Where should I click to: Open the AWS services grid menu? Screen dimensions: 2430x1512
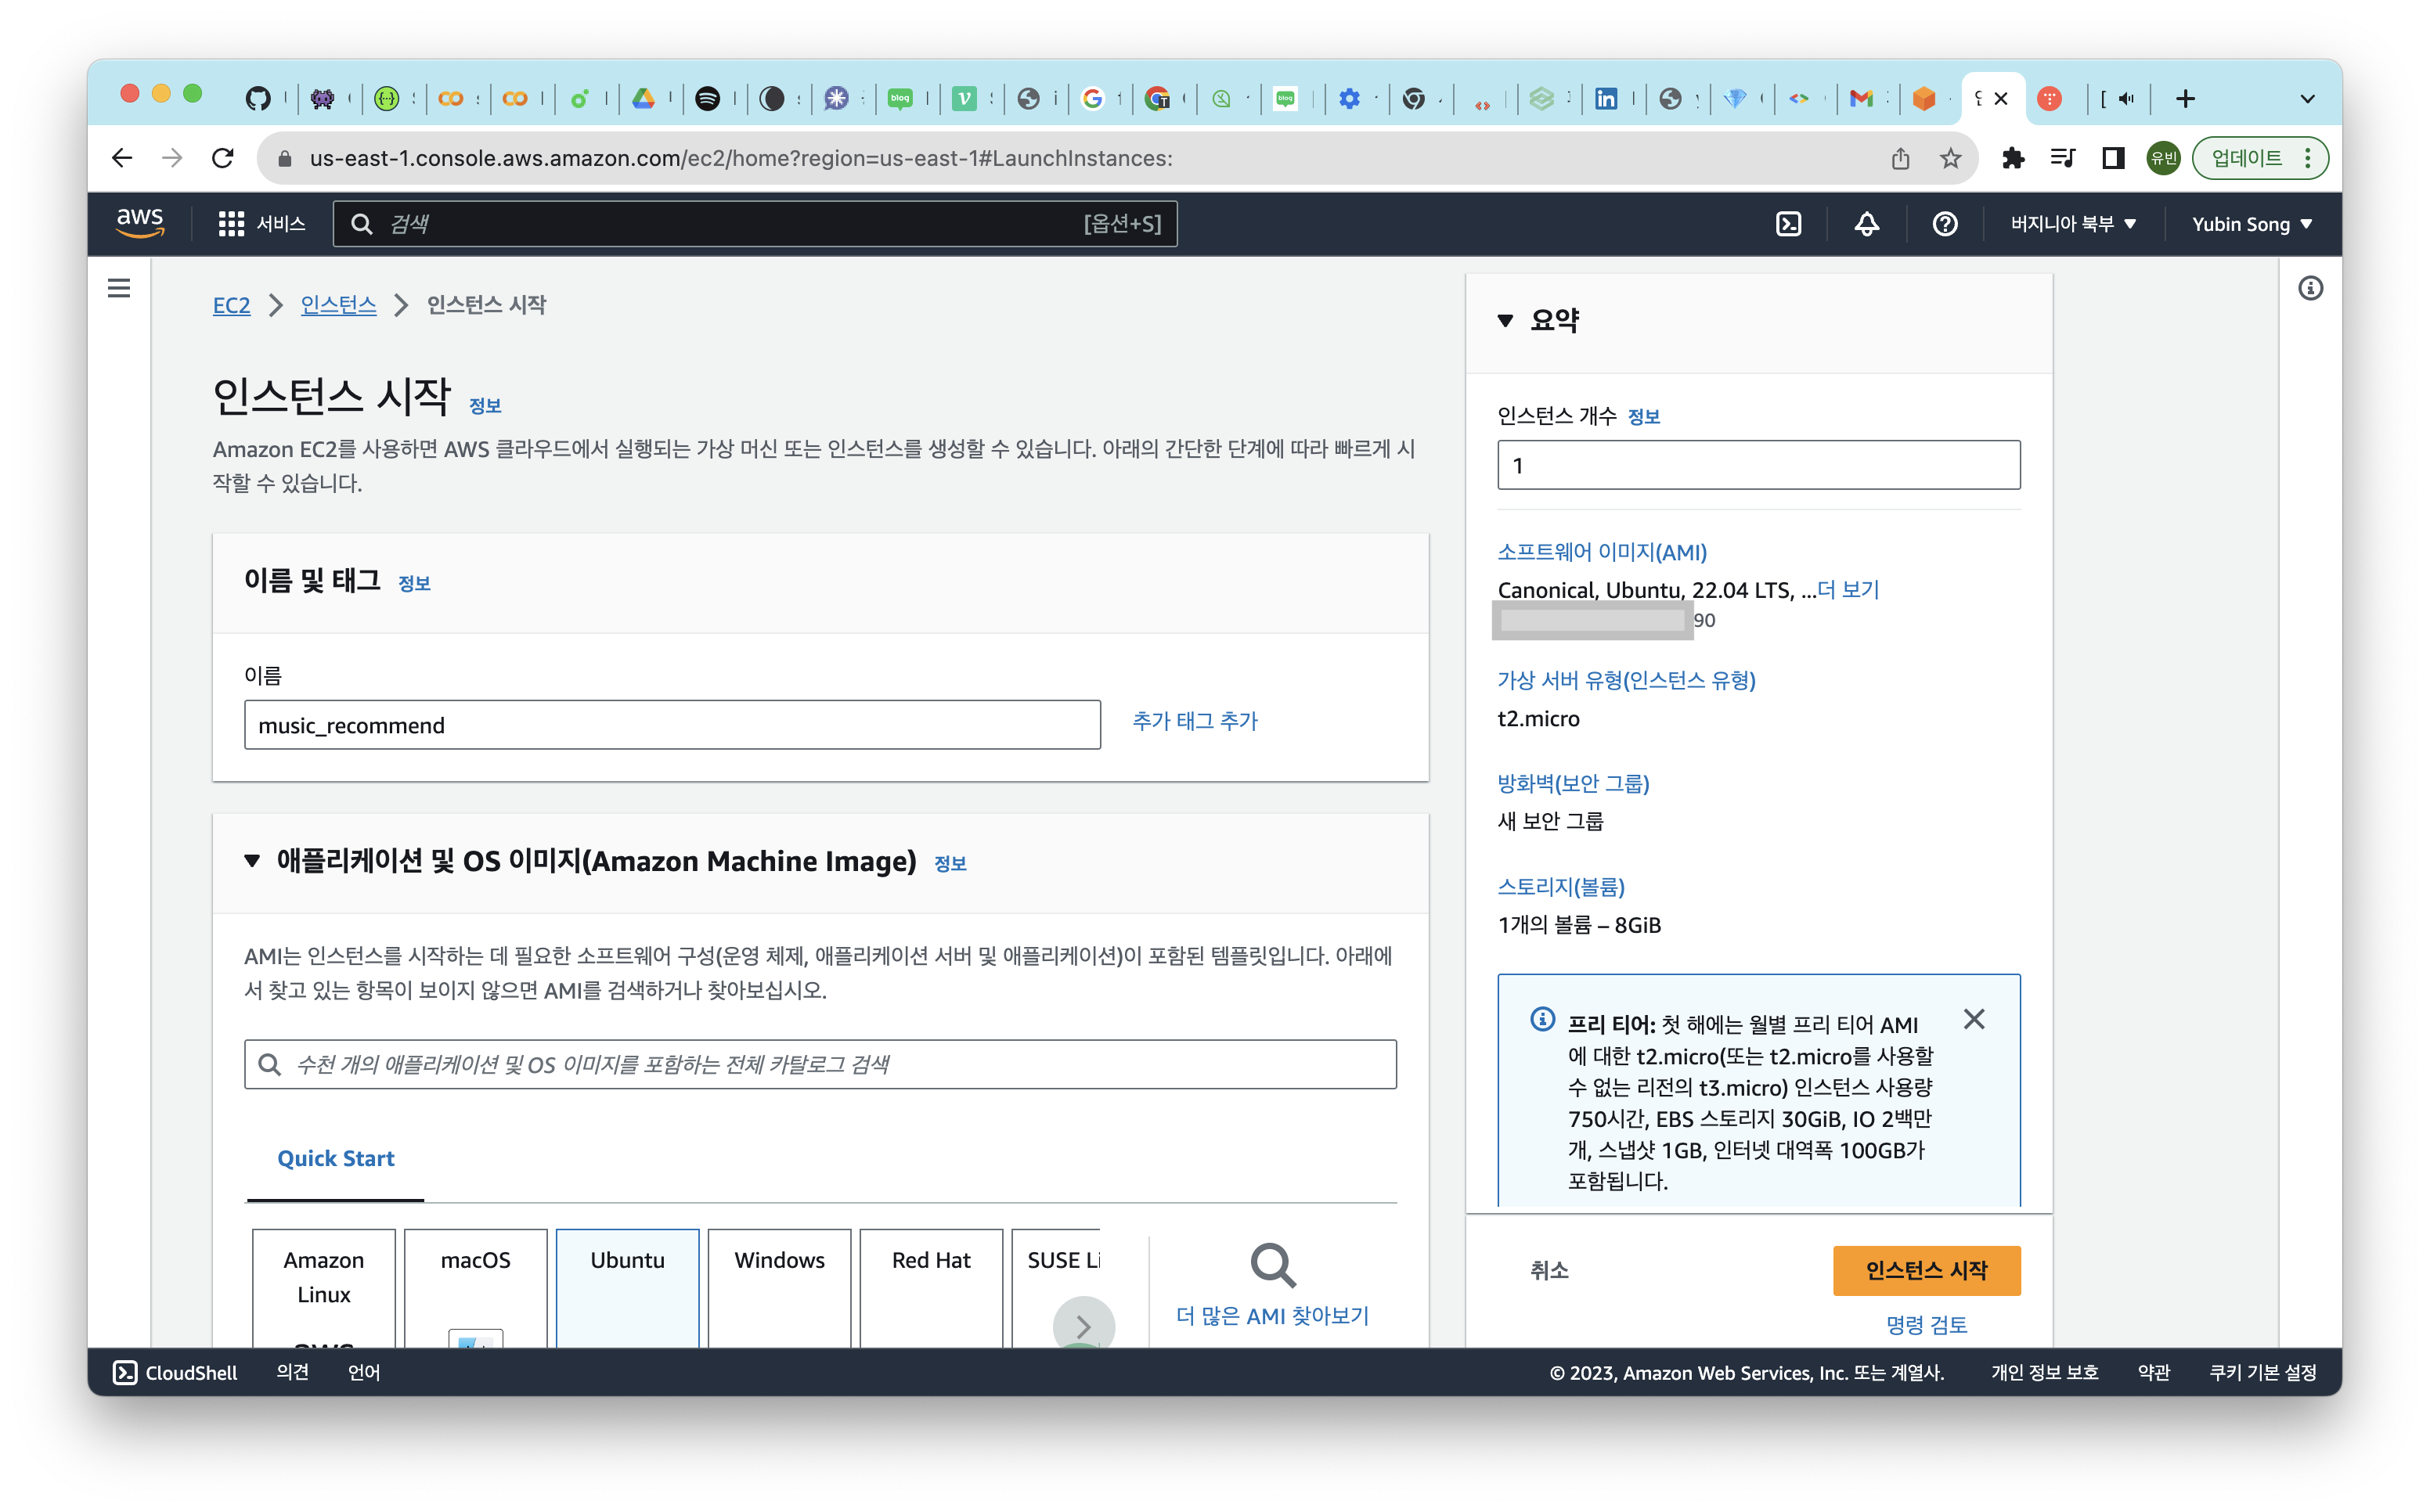point(231,224)
